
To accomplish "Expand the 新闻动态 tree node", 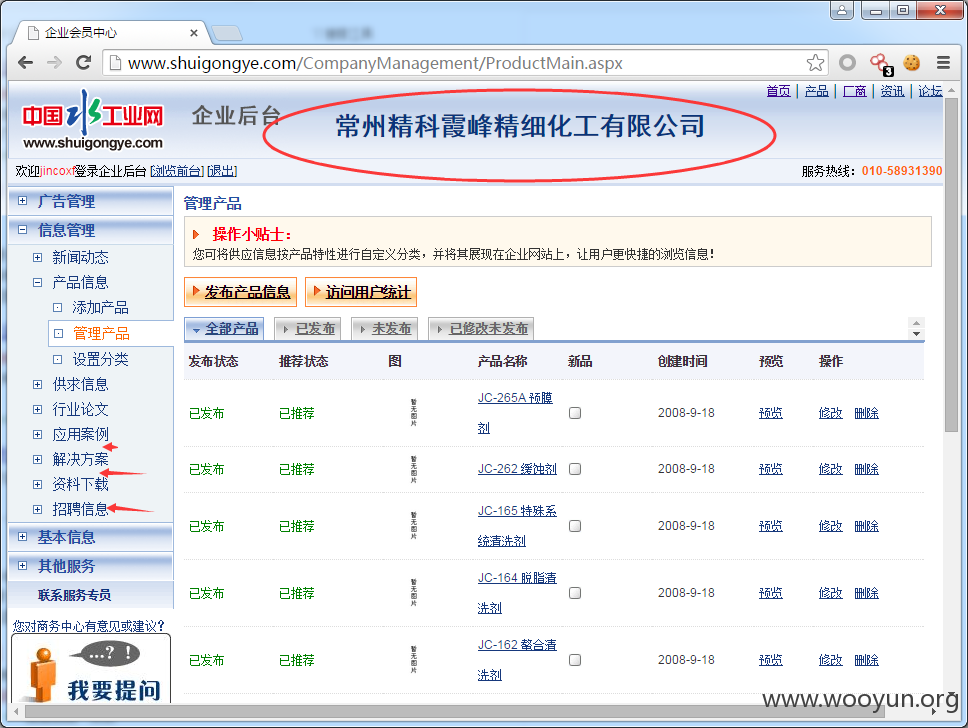I will click(x=38, y=257).
